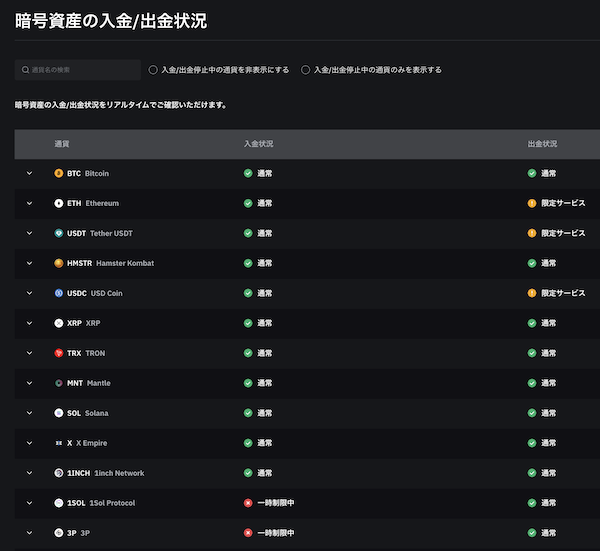Click USDC orange withdrawal warning icon

coord(532,293)
